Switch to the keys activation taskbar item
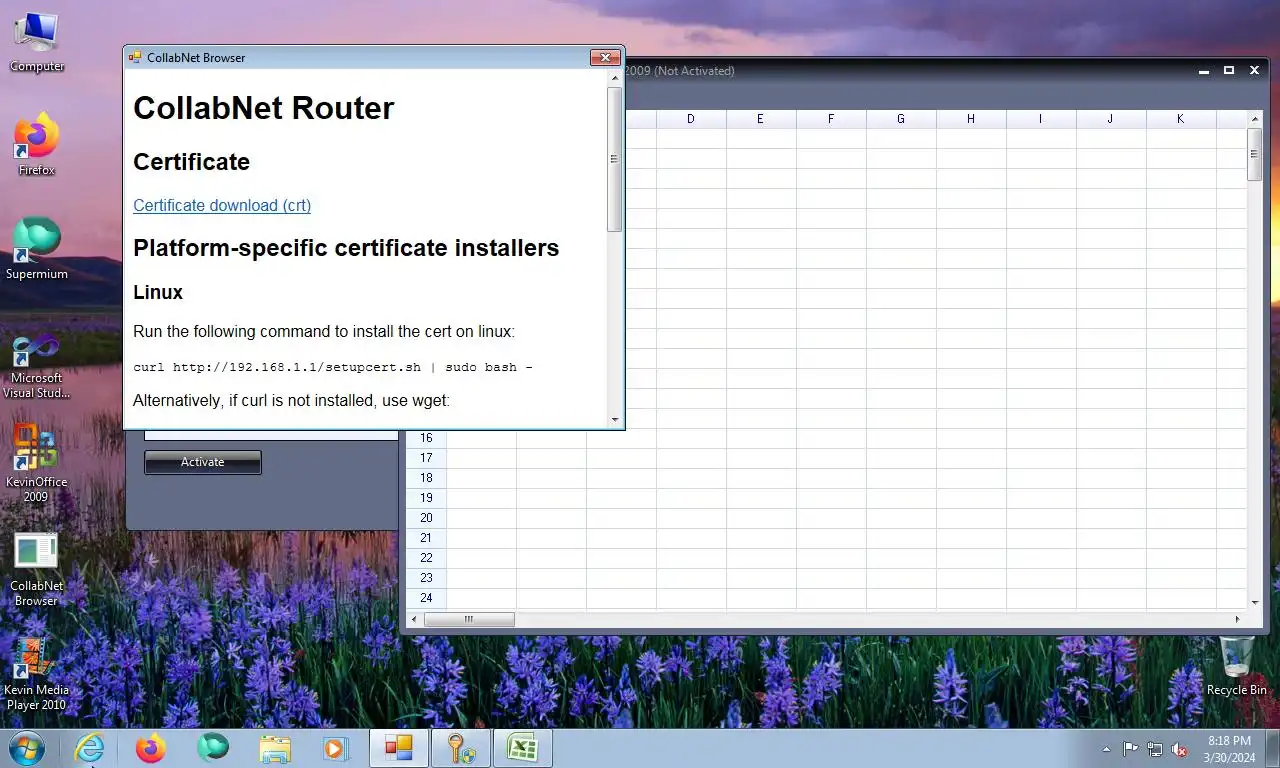The image size is (1280, 768). click(x=461, y=748)
